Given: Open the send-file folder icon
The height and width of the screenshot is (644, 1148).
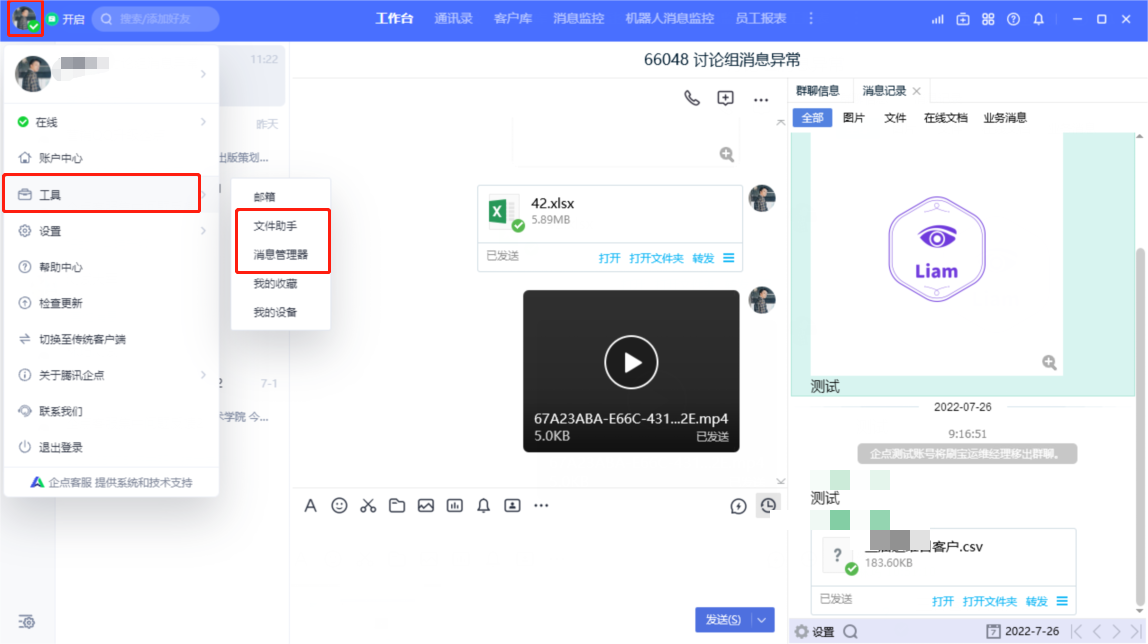Looking at the screenshot, I should [x=397, y=506].
